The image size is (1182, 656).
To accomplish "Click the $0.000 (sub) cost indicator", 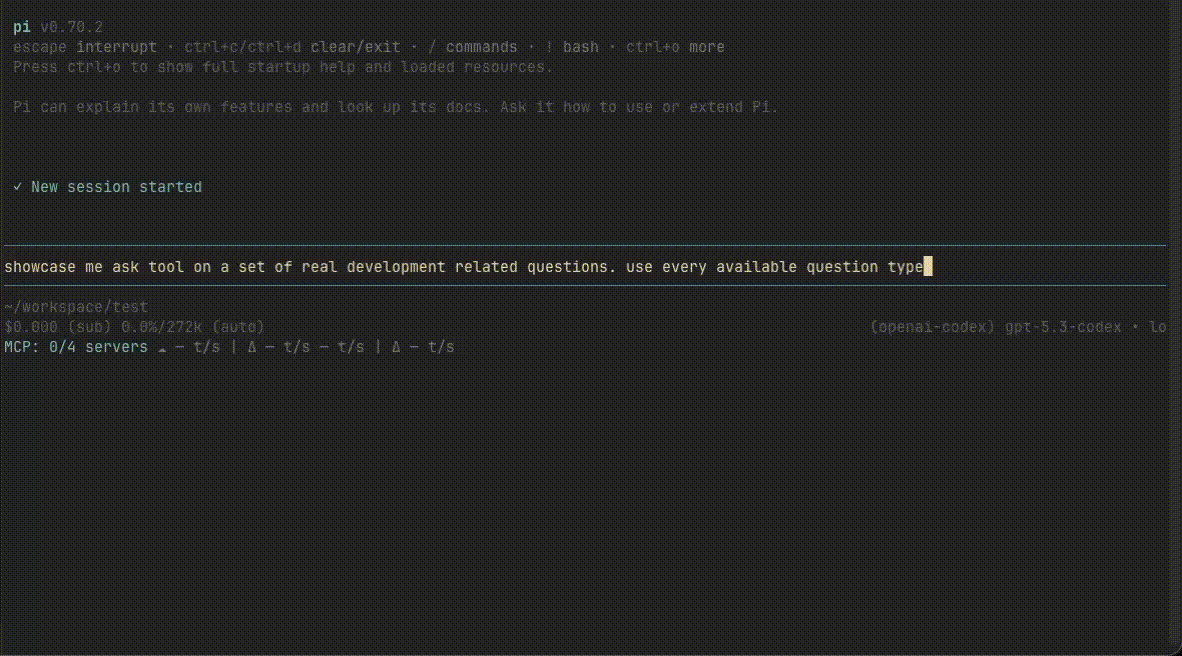I will (x=58, y=327).
